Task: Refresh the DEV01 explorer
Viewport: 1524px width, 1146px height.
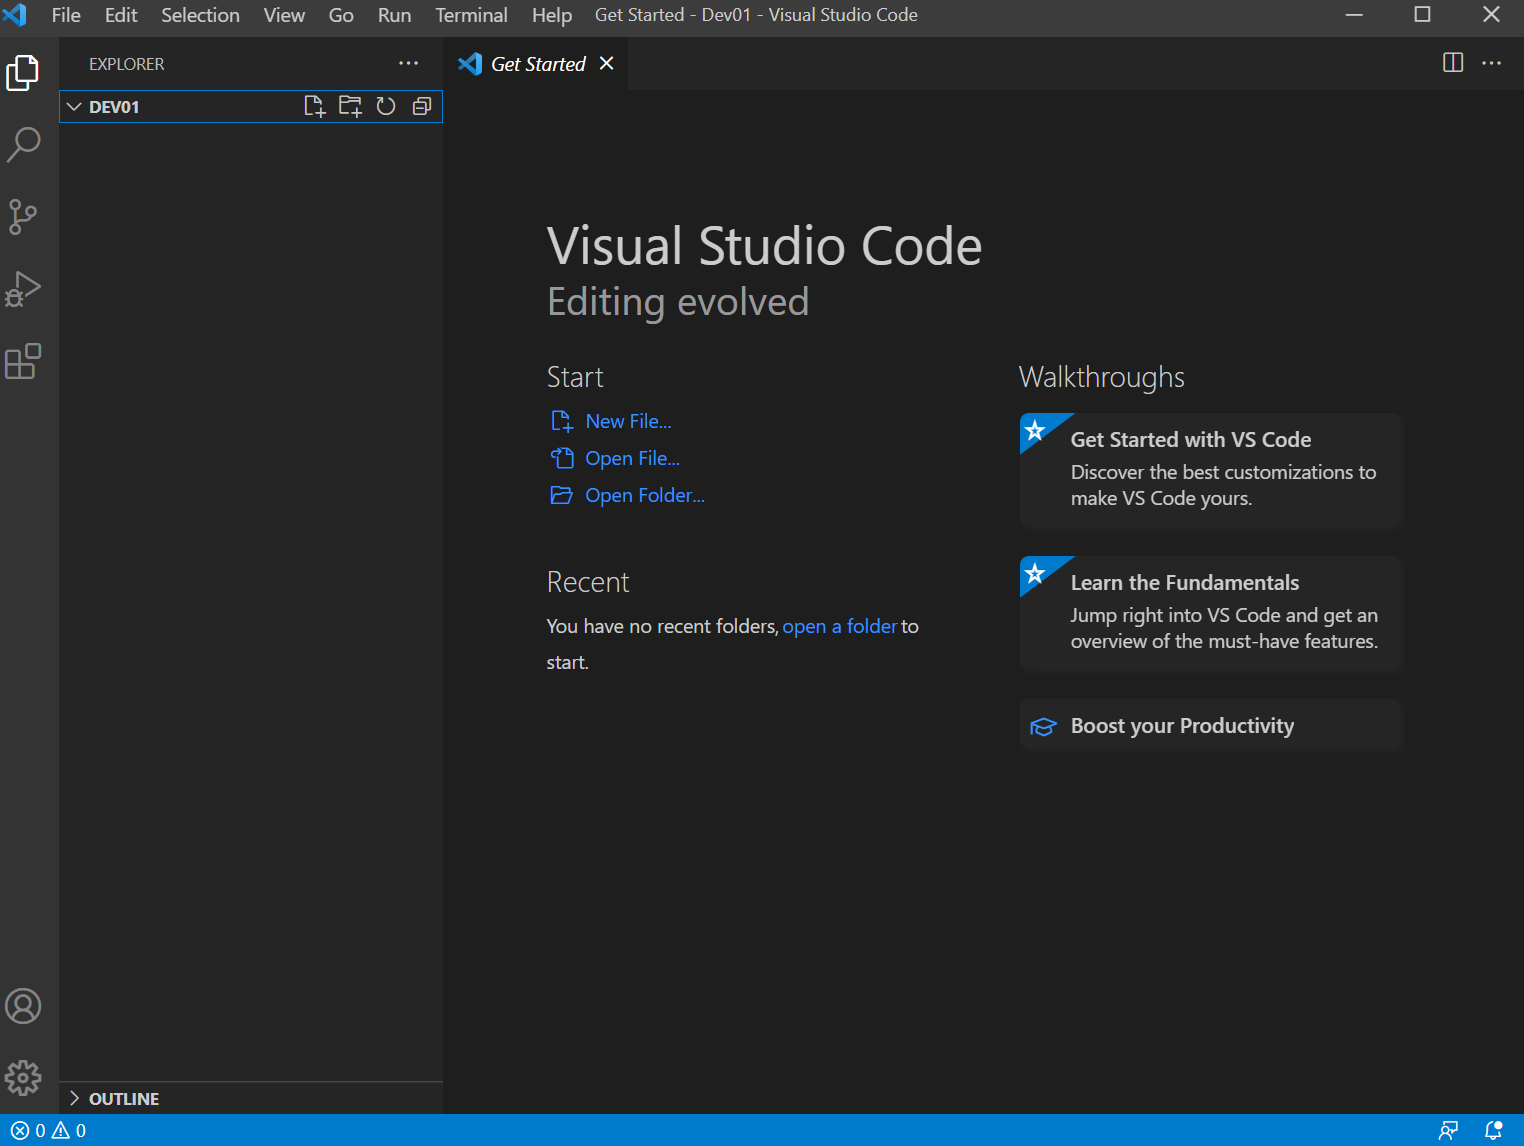Action: 386,106
